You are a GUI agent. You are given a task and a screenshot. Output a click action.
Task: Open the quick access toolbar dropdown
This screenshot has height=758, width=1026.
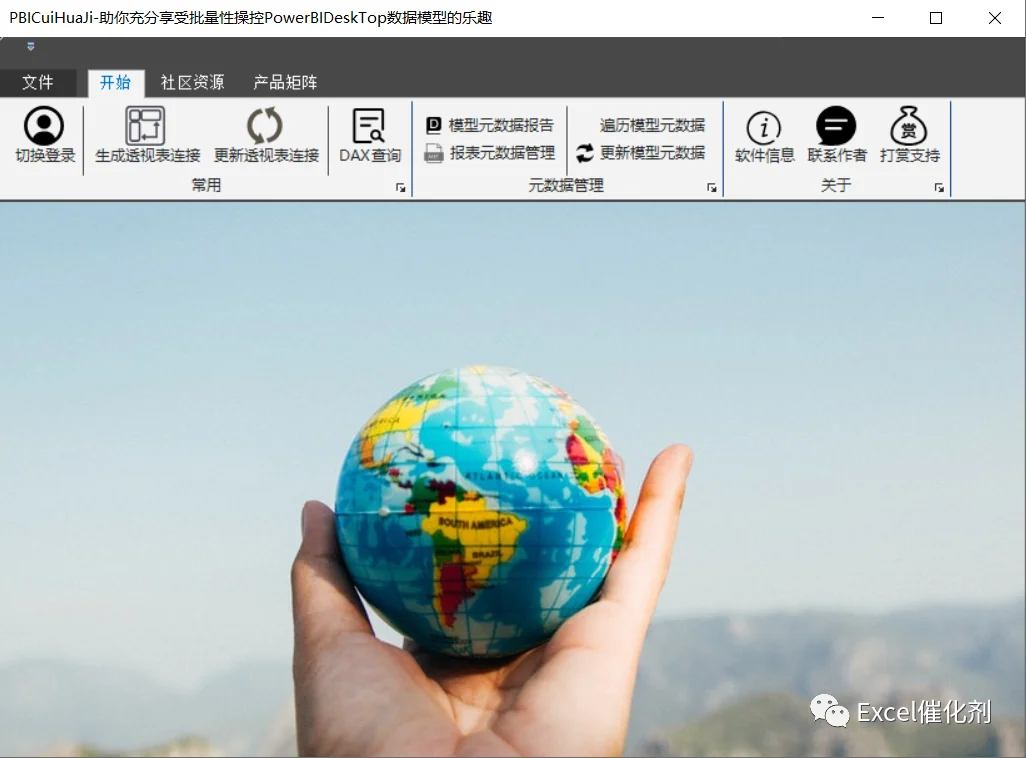tap(31, 46)
